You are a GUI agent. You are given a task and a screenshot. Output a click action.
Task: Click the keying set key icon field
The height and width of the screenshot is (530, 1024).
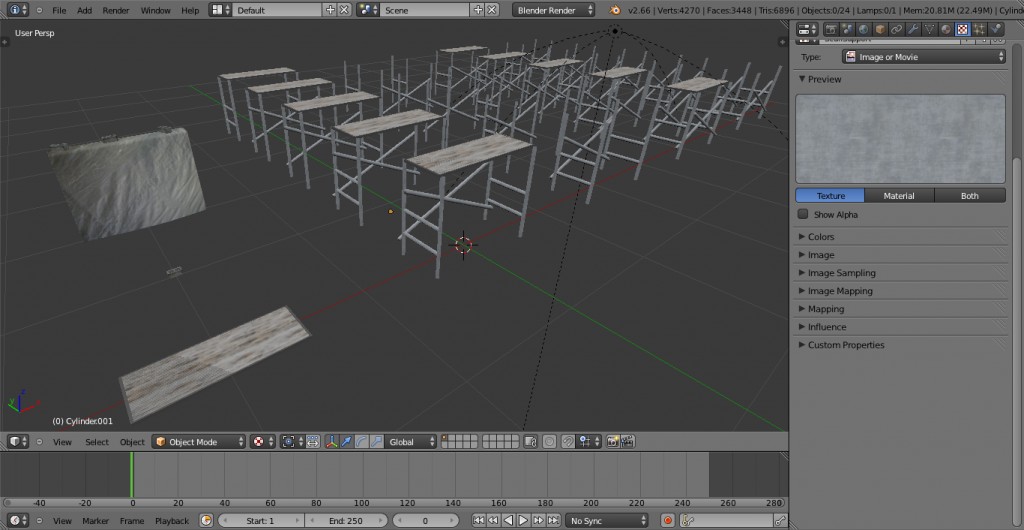[726, 520]
